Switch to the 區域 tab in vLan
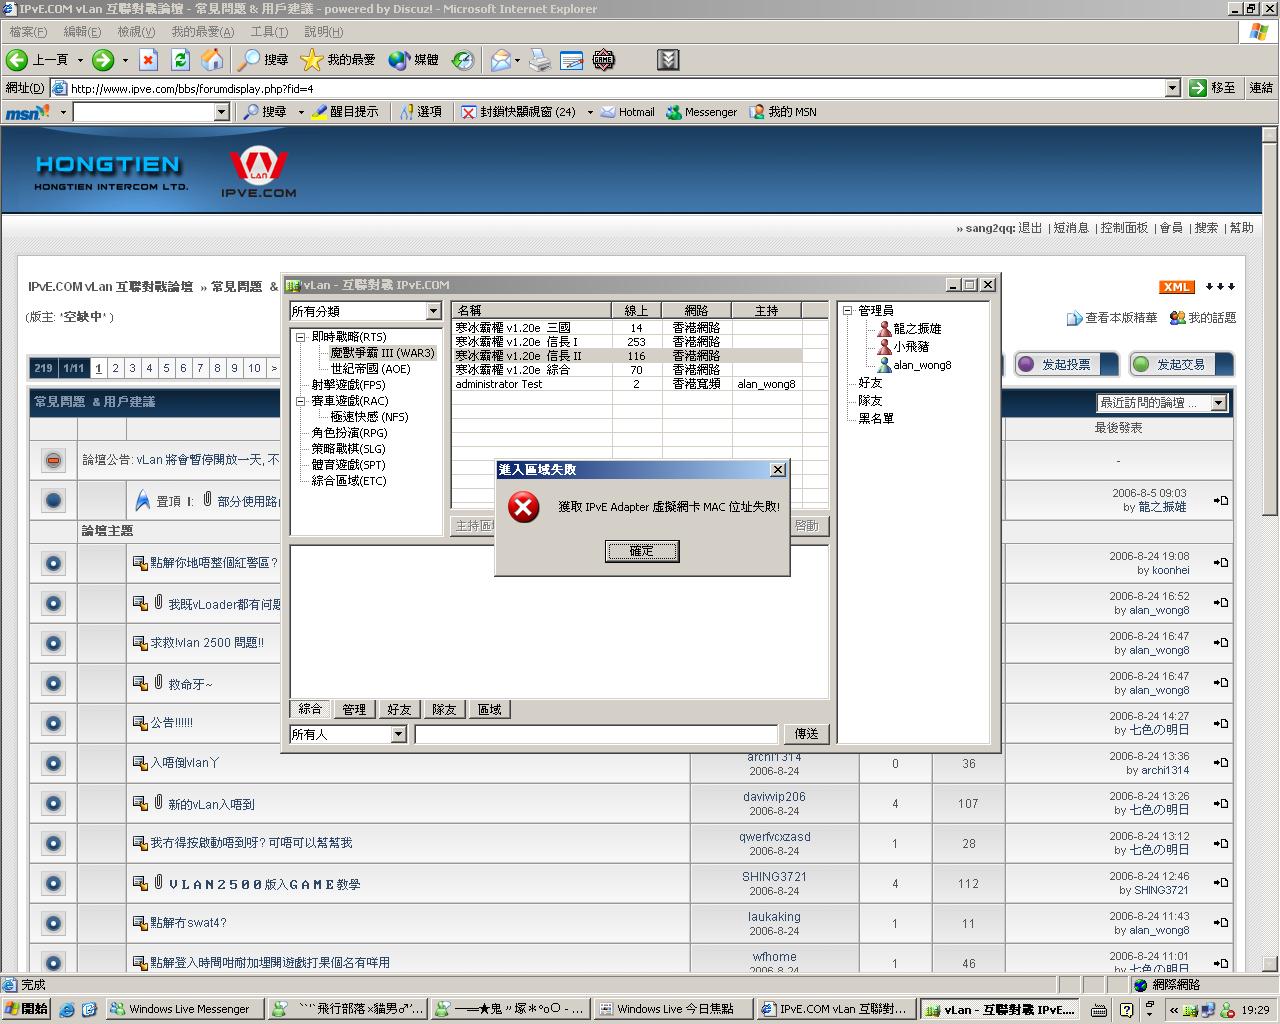 click(x=489, y=709)
